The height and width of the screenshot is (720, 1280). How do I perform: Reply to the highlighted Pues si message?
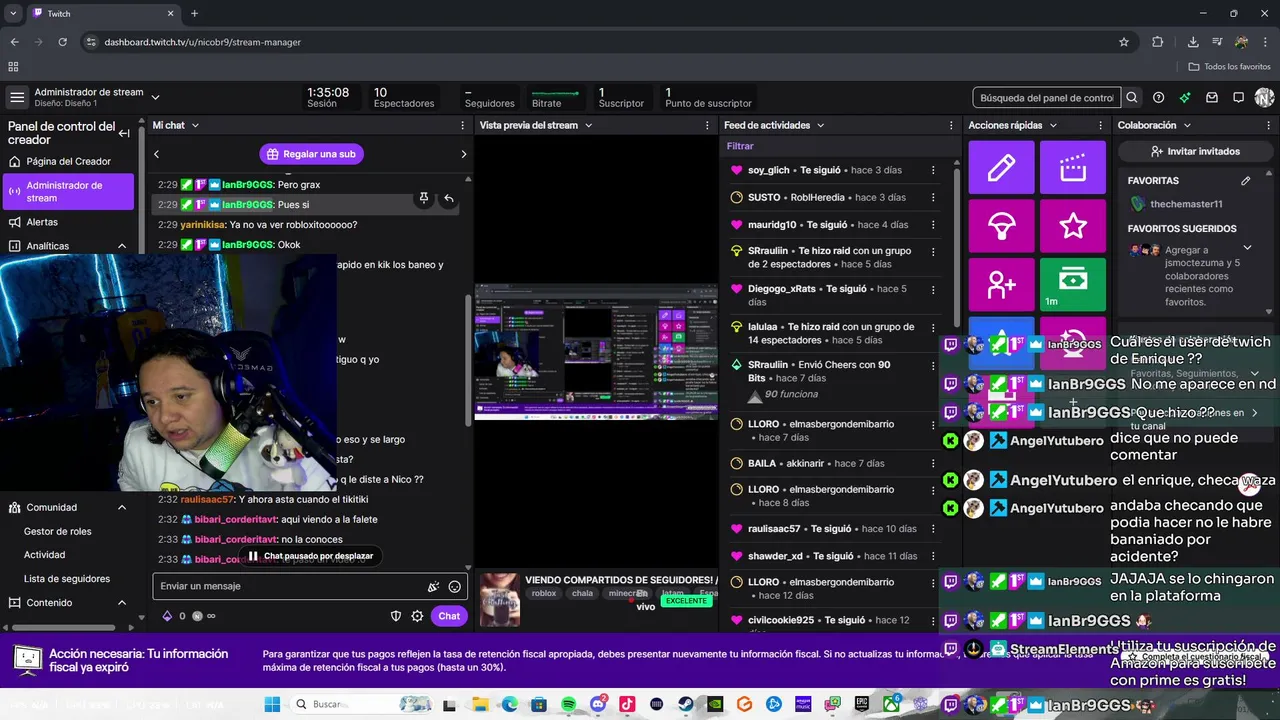(x=449, y=198)
